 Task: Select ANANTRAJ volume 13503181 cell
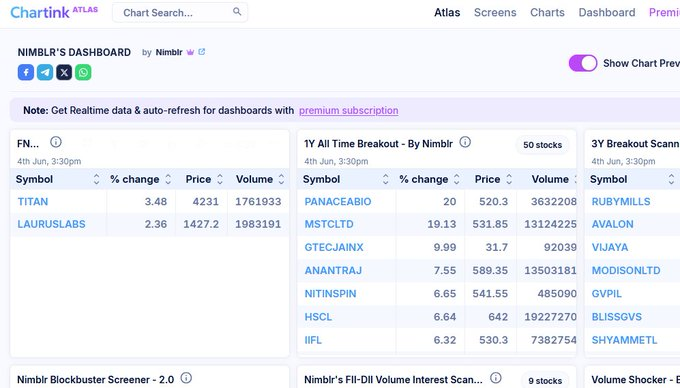[x=546, y=271]
